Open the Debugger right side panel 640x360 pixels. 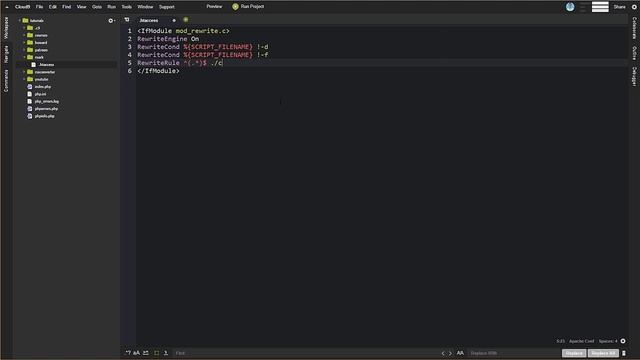point(634,76)
